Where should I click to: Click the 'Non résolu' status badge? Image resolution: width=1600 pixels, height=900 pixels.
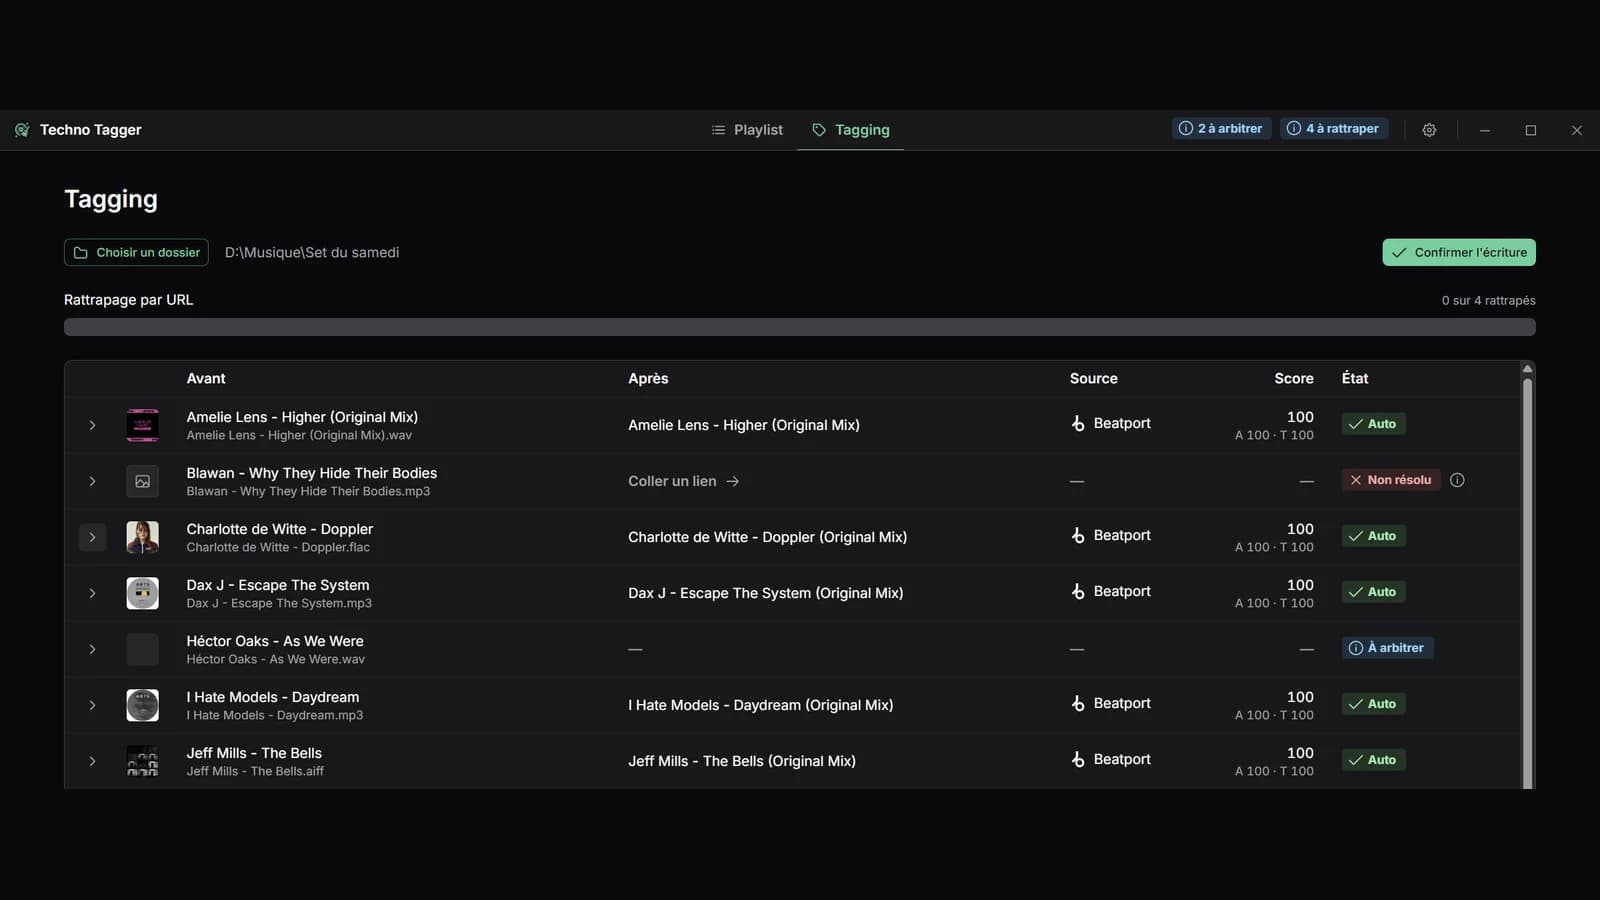(x=1391, y=480)
